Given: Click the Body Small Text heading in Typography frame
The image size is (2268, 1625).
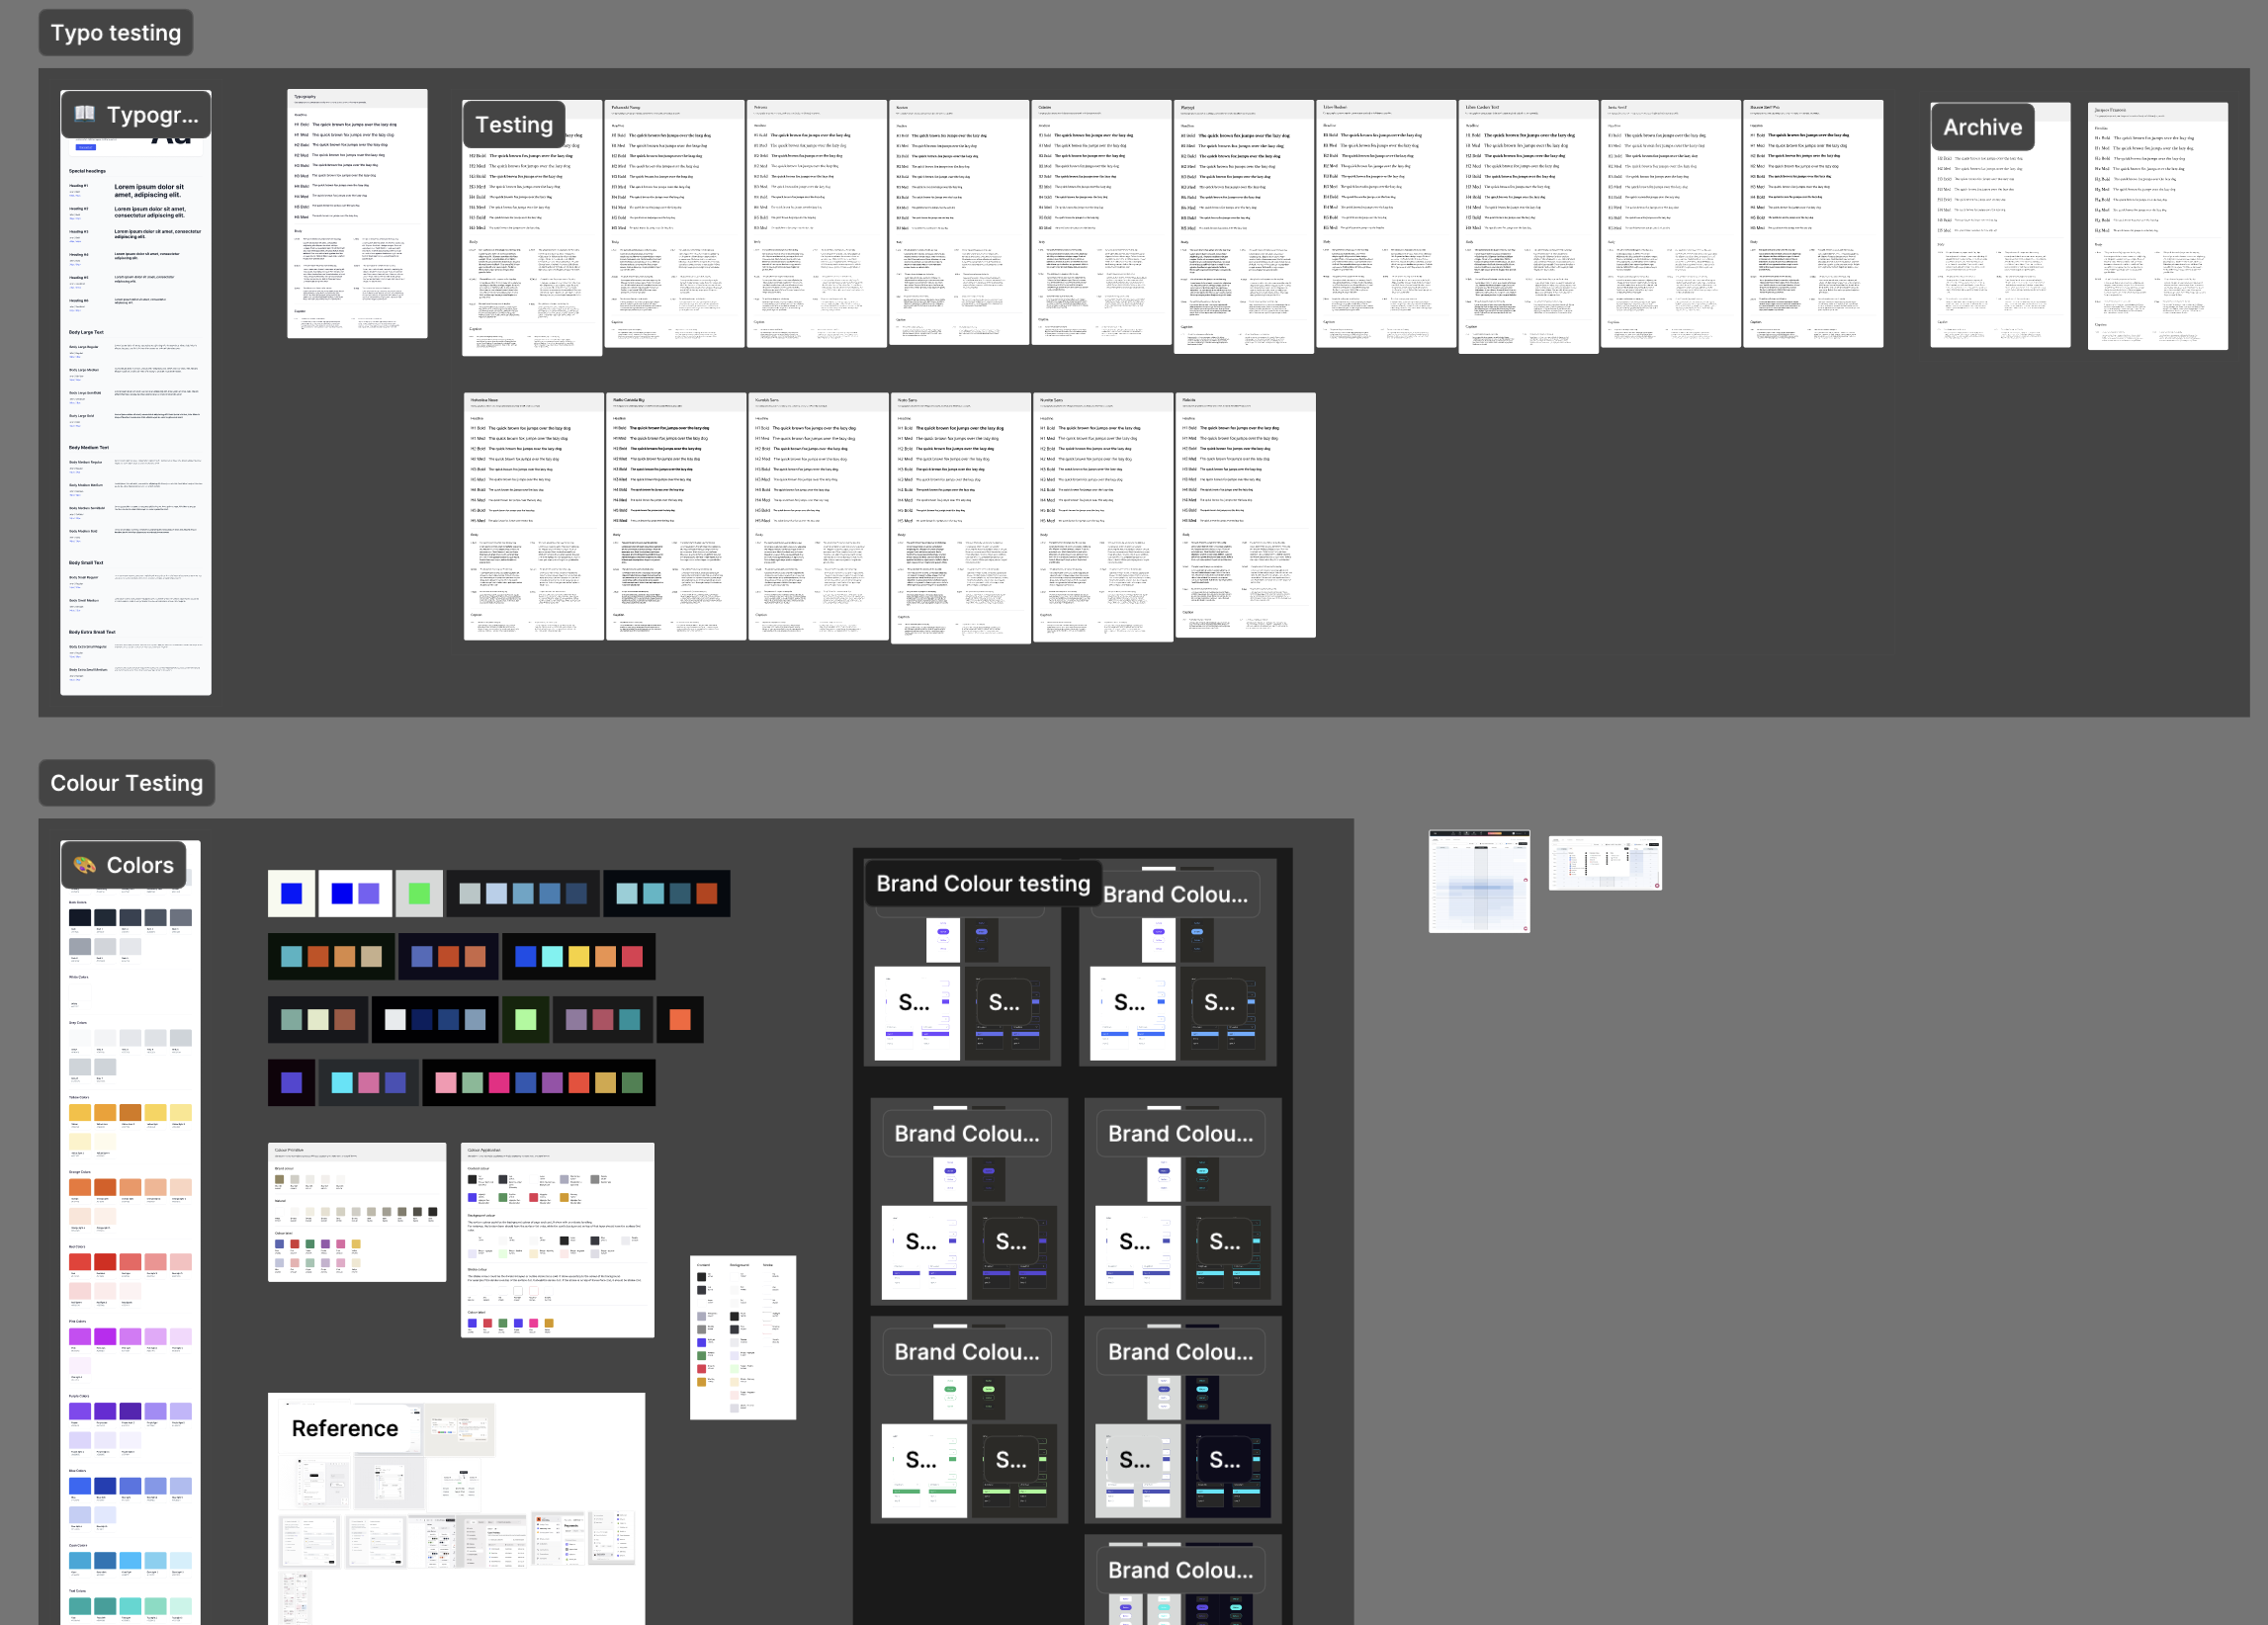Looking at the screenshot, I should (86, 563).
